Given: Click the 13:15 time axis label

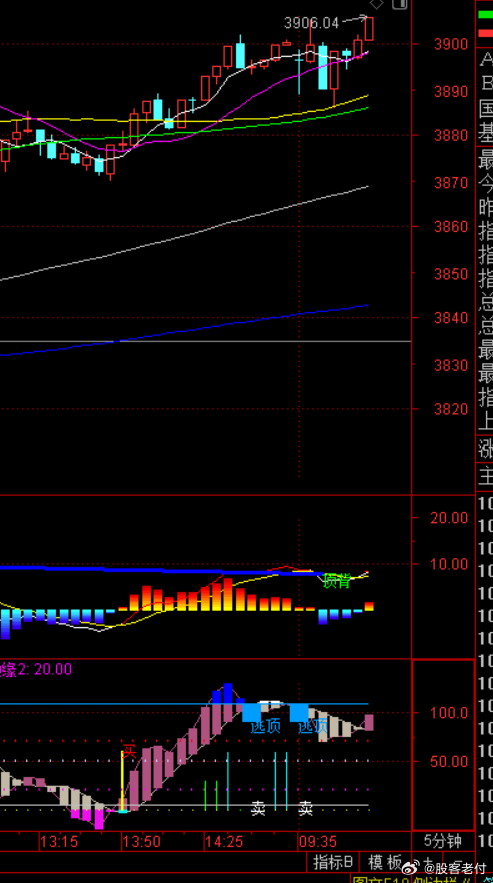Looking at the screenshot, I should (59, 841).
